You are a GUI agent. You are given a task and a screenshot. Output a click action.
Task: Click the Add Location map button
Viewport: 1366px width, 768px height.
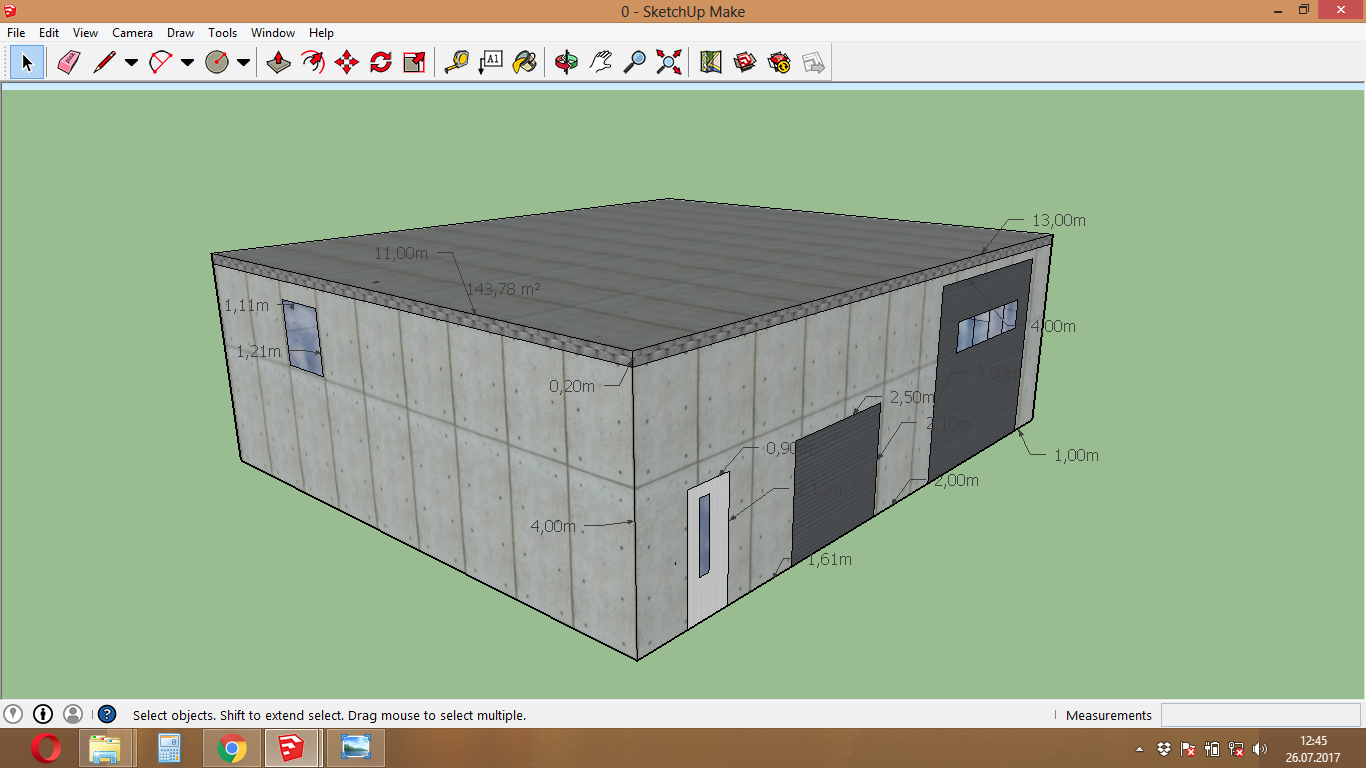click(711, 63)
